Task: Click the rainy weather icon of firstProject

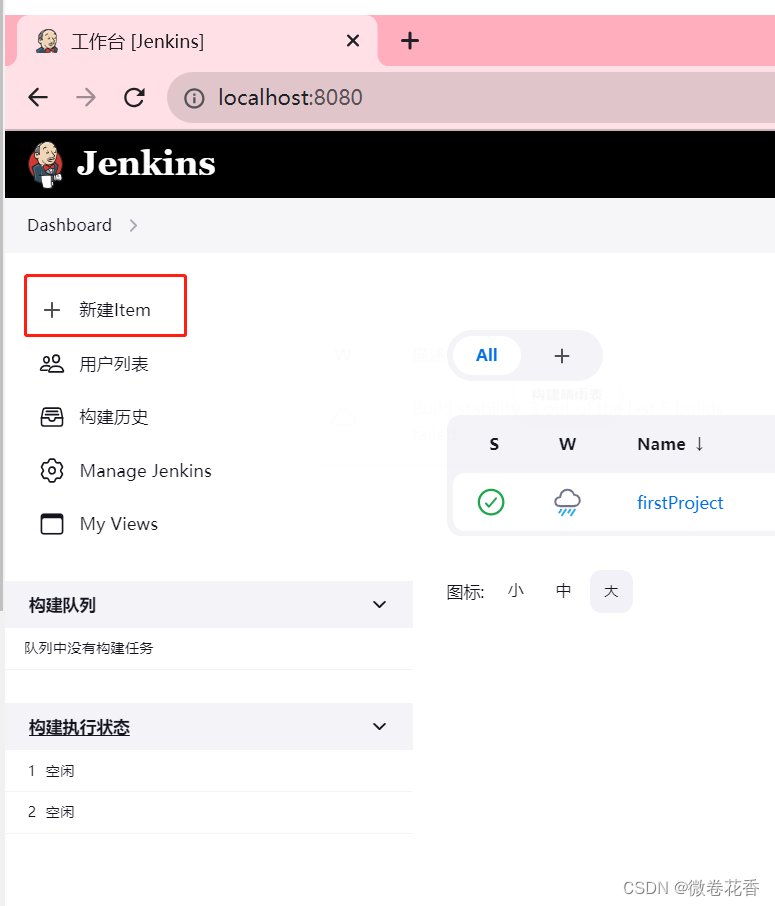Action: [568, 502]
